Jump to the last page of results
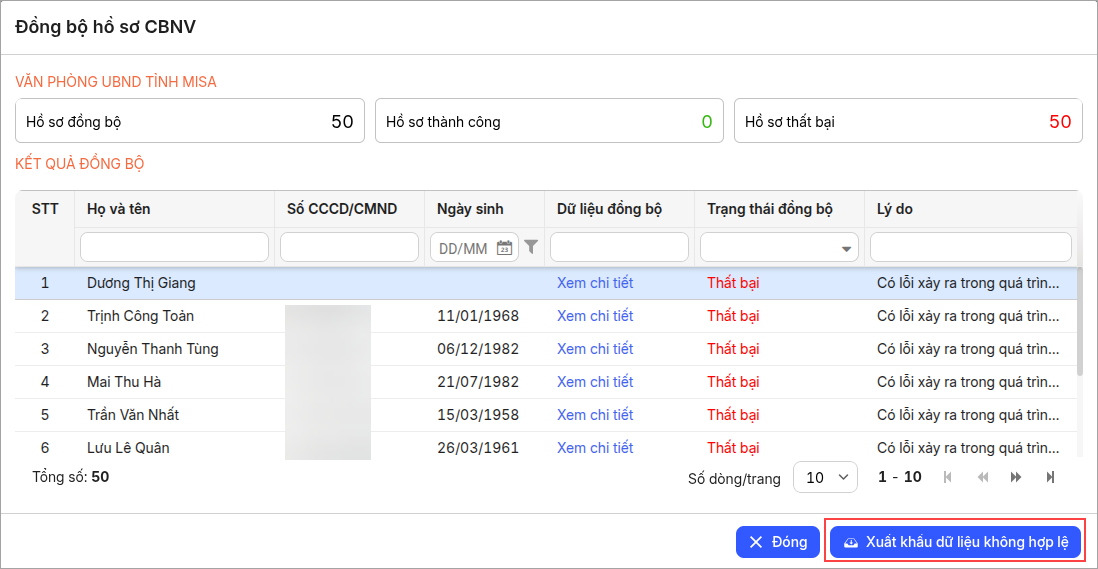Viewport: 1098px width, 569px height. click(x=1050, y=478)
